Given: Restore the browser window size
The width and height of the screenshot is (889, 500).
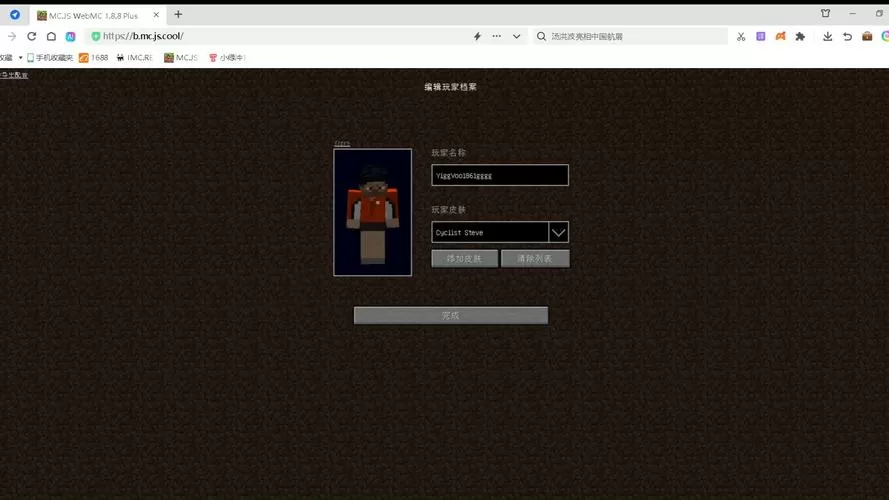Looking at the screenshot, I should tap(879, 13).
